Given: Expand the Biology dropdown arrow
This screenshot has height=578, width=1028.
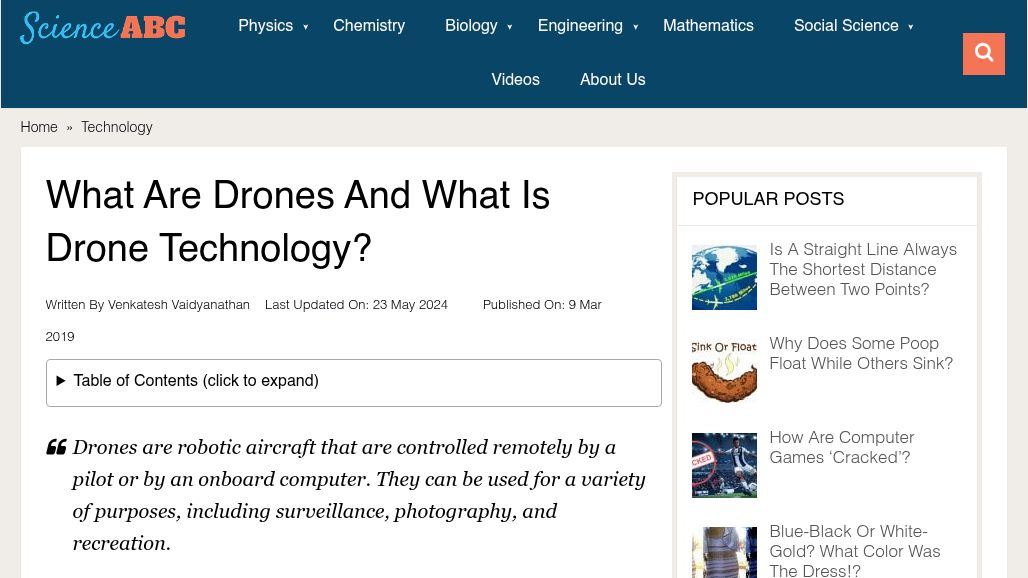Looking at the screenshot, I should pos(509,27).
